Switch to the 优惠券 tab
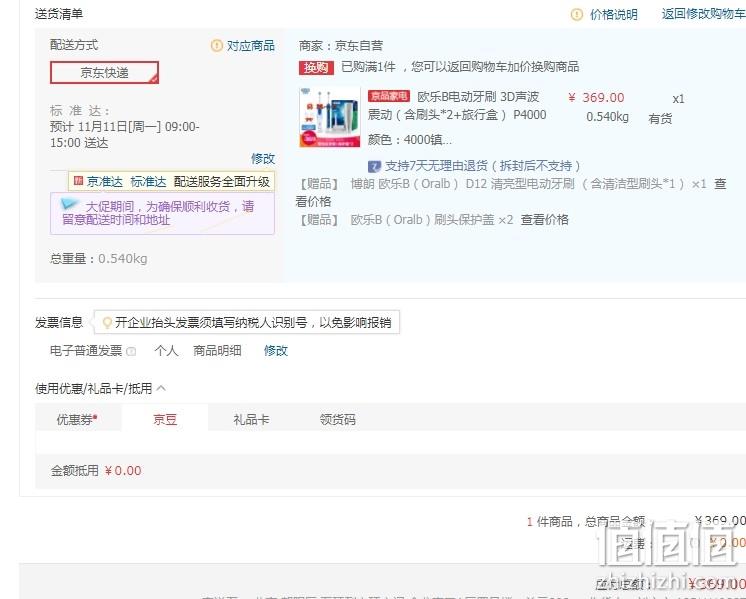Viewport: 746px width, 599px height. point(78,419)
